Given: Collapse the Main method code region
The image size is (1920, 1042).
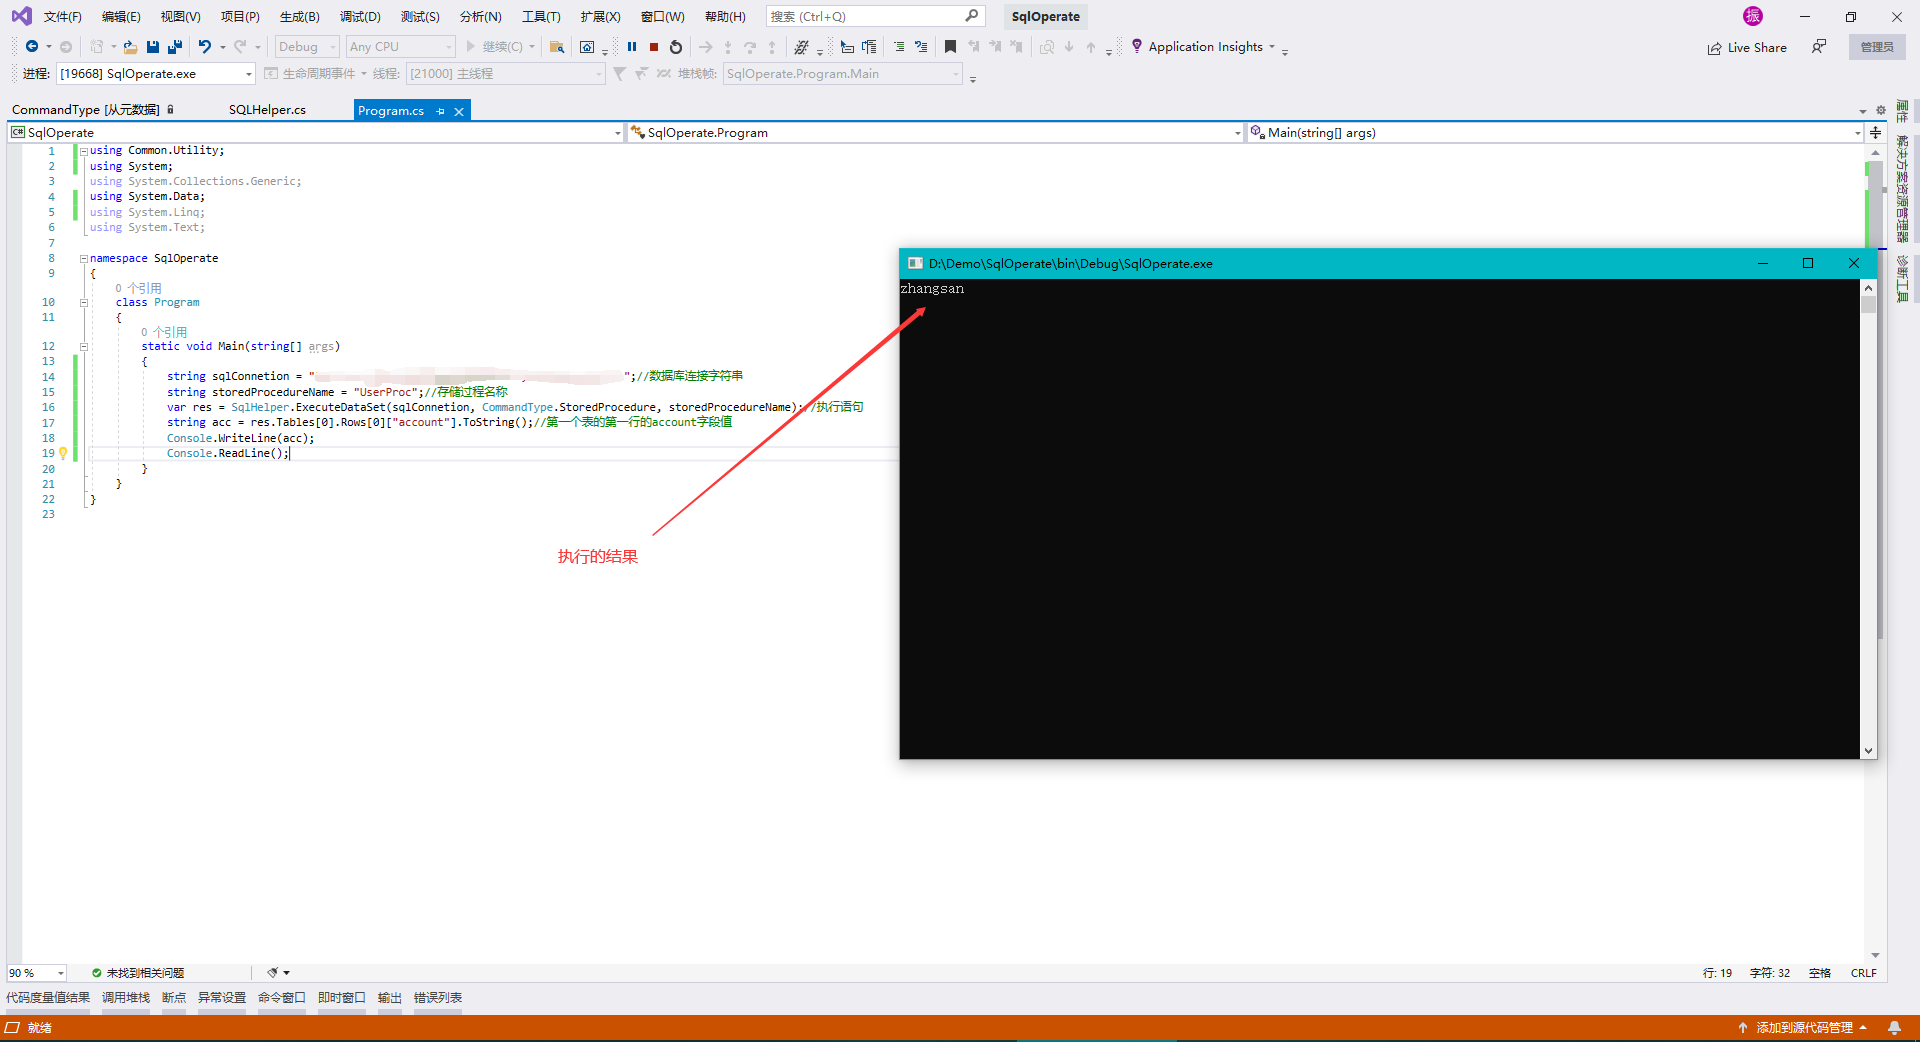Looking at the screenshot, I should click(x=82, y=346).
